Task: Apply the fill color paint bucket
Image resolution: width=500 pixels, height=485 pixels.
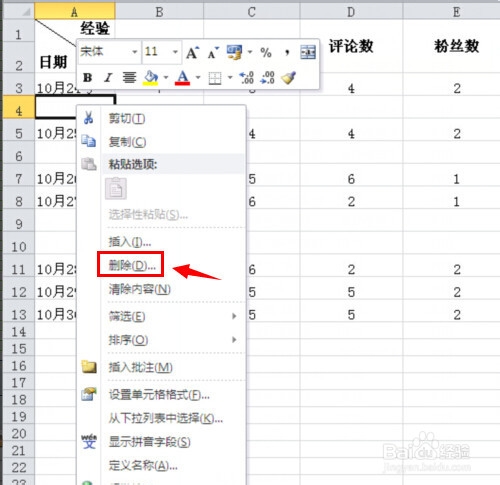Action: (x=151, y=78)
